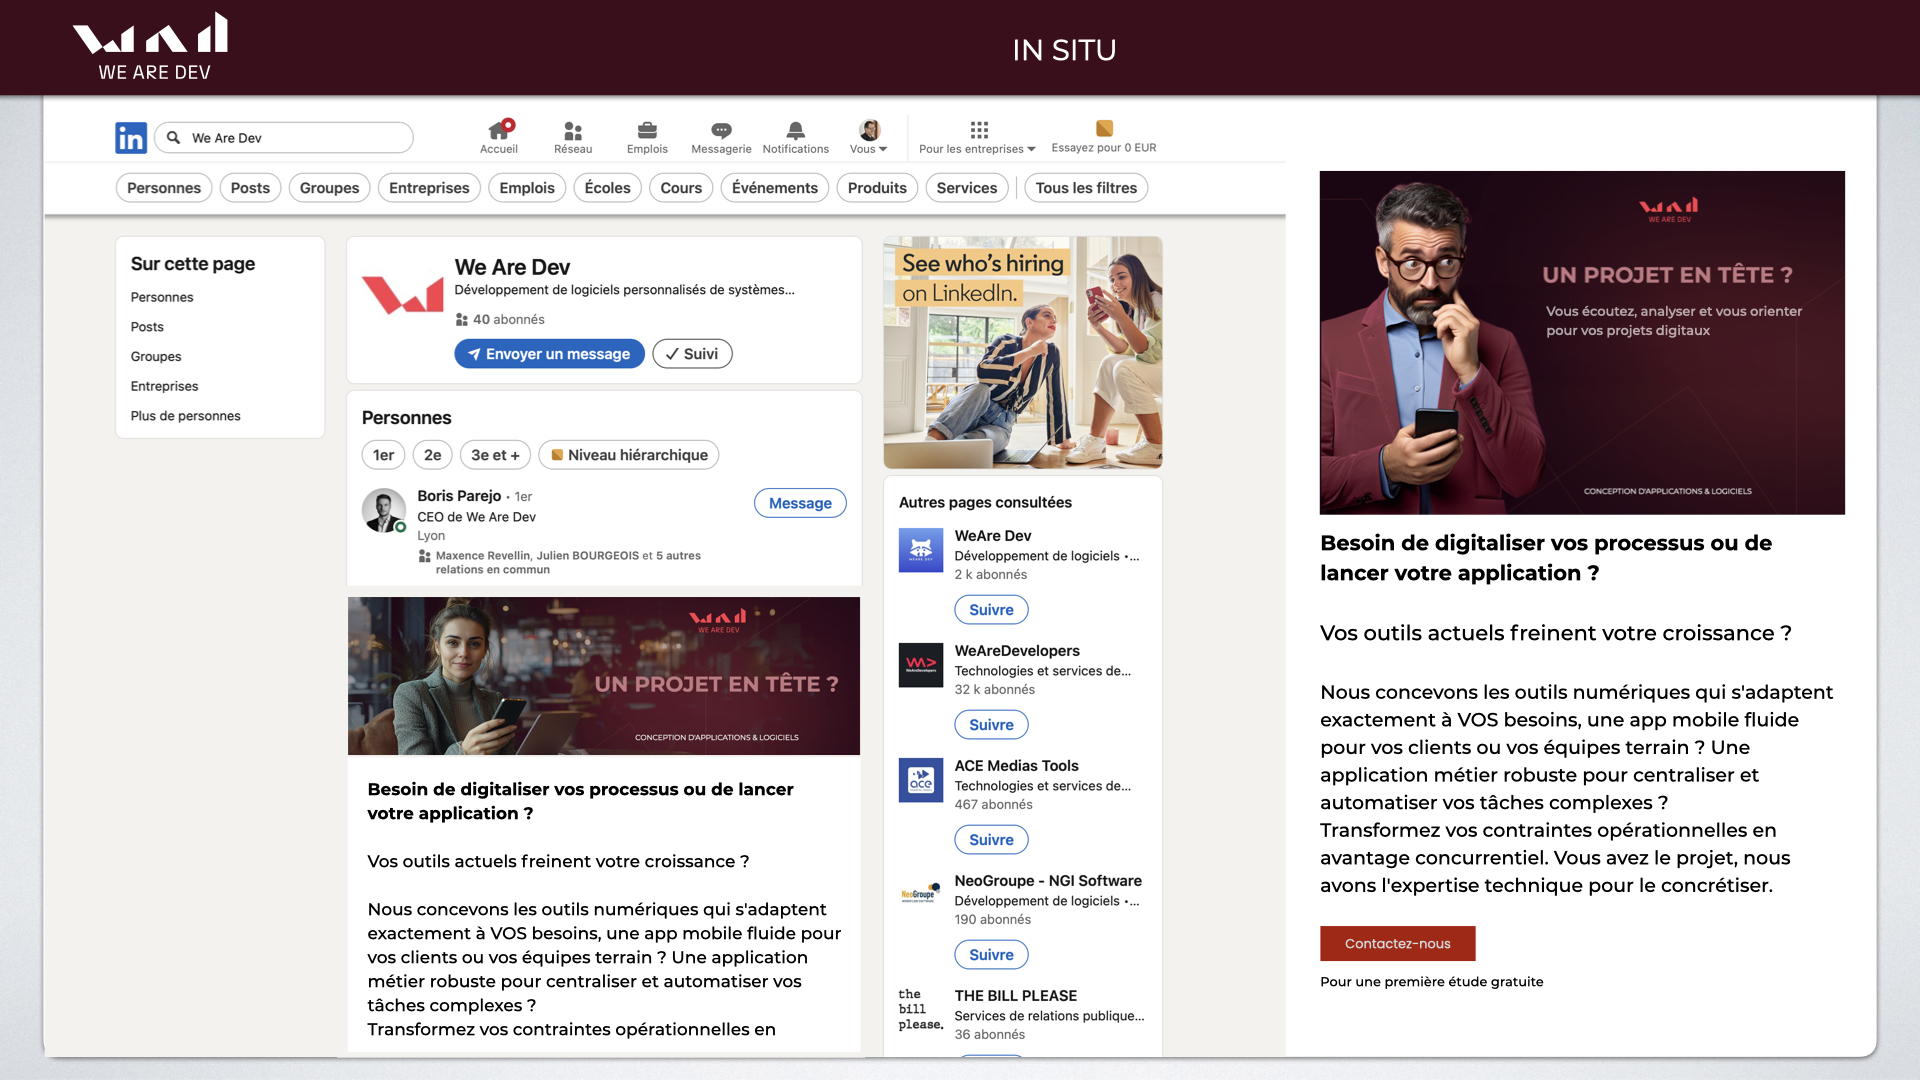Viewport: 1920px width, 1080px height.
Task: Click the red Contactez-nous button
Action: (1397, 944)
